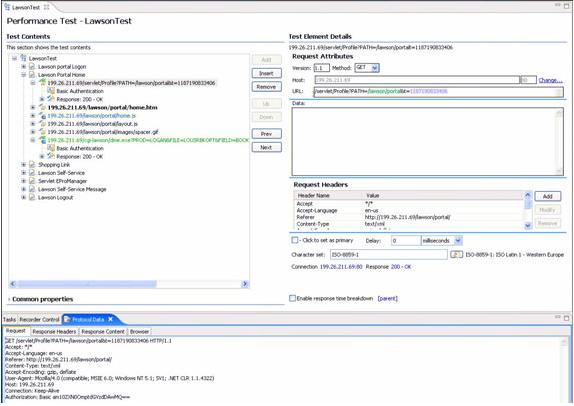The height and width of the screenshot is (406, 574).
Task: Select the Response Headers sub-tab
Action: coord(54,332)
